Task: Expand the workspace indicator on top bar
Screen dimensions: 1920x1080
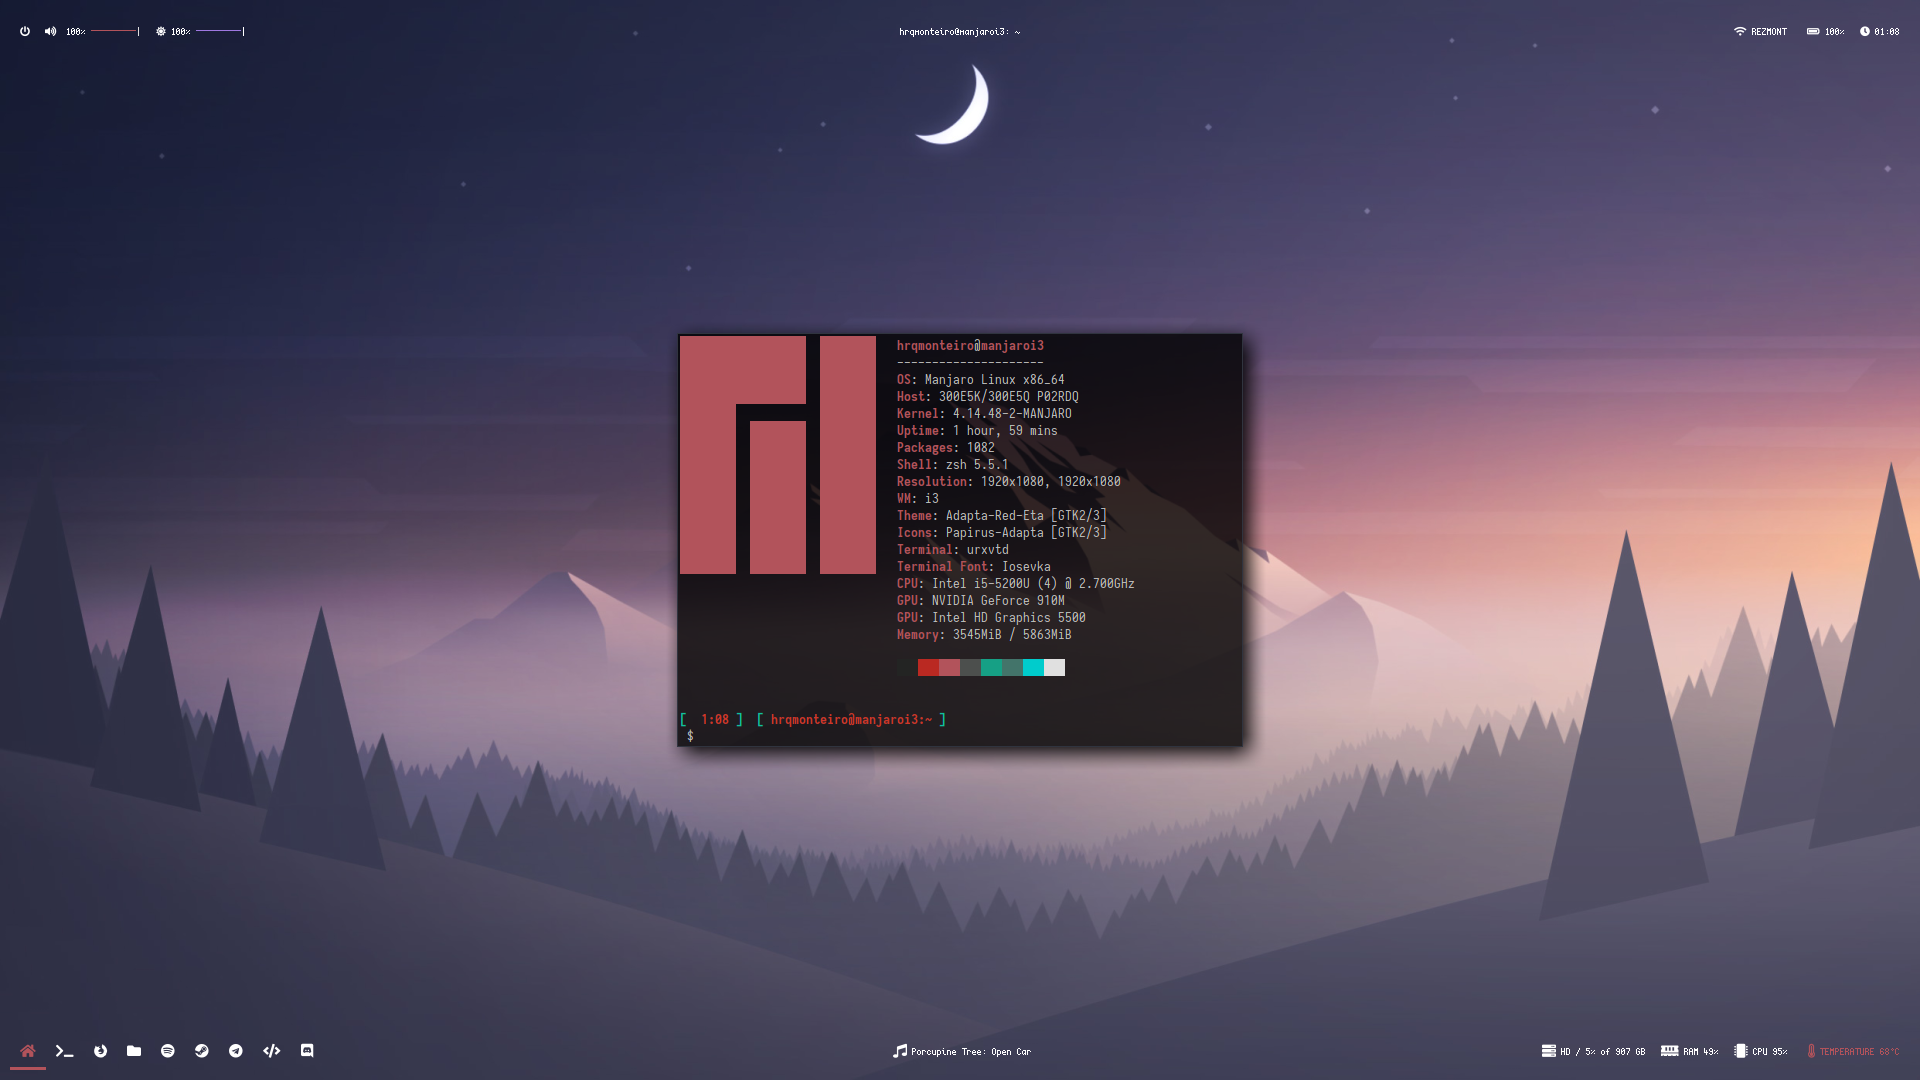Action: (x=960, y=32)
